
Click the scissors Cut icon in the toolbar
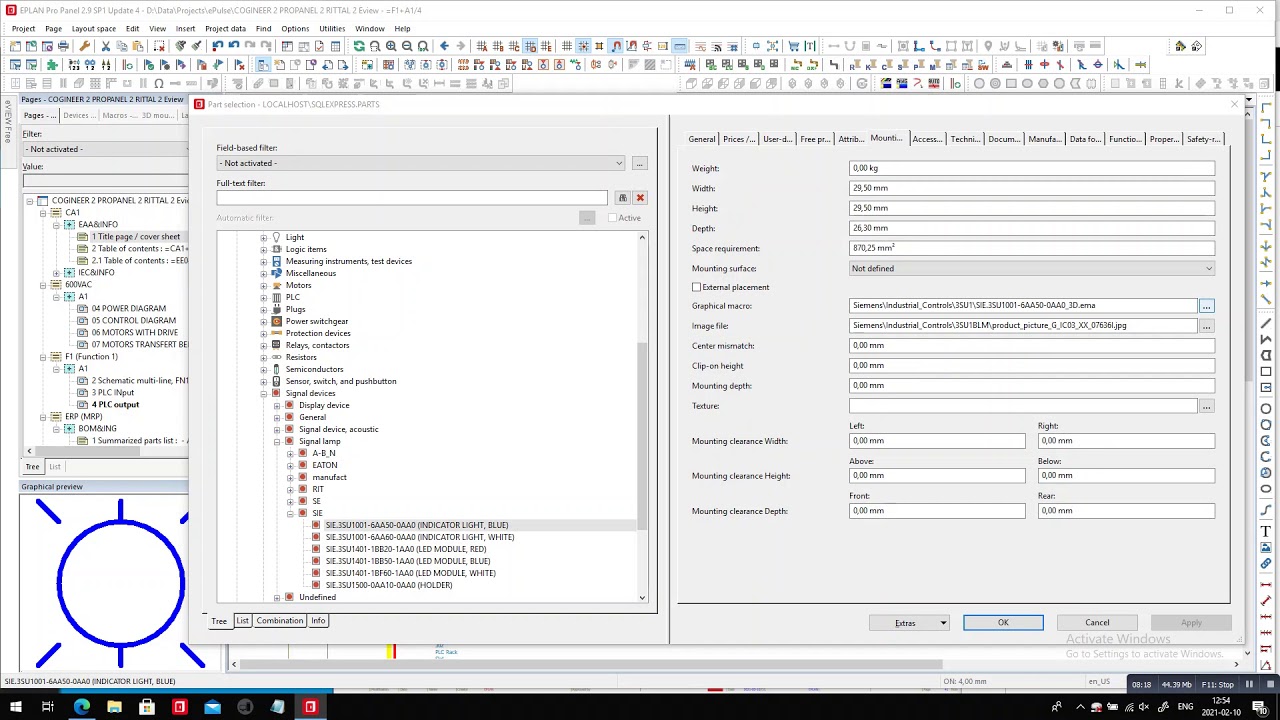[104, 46]
